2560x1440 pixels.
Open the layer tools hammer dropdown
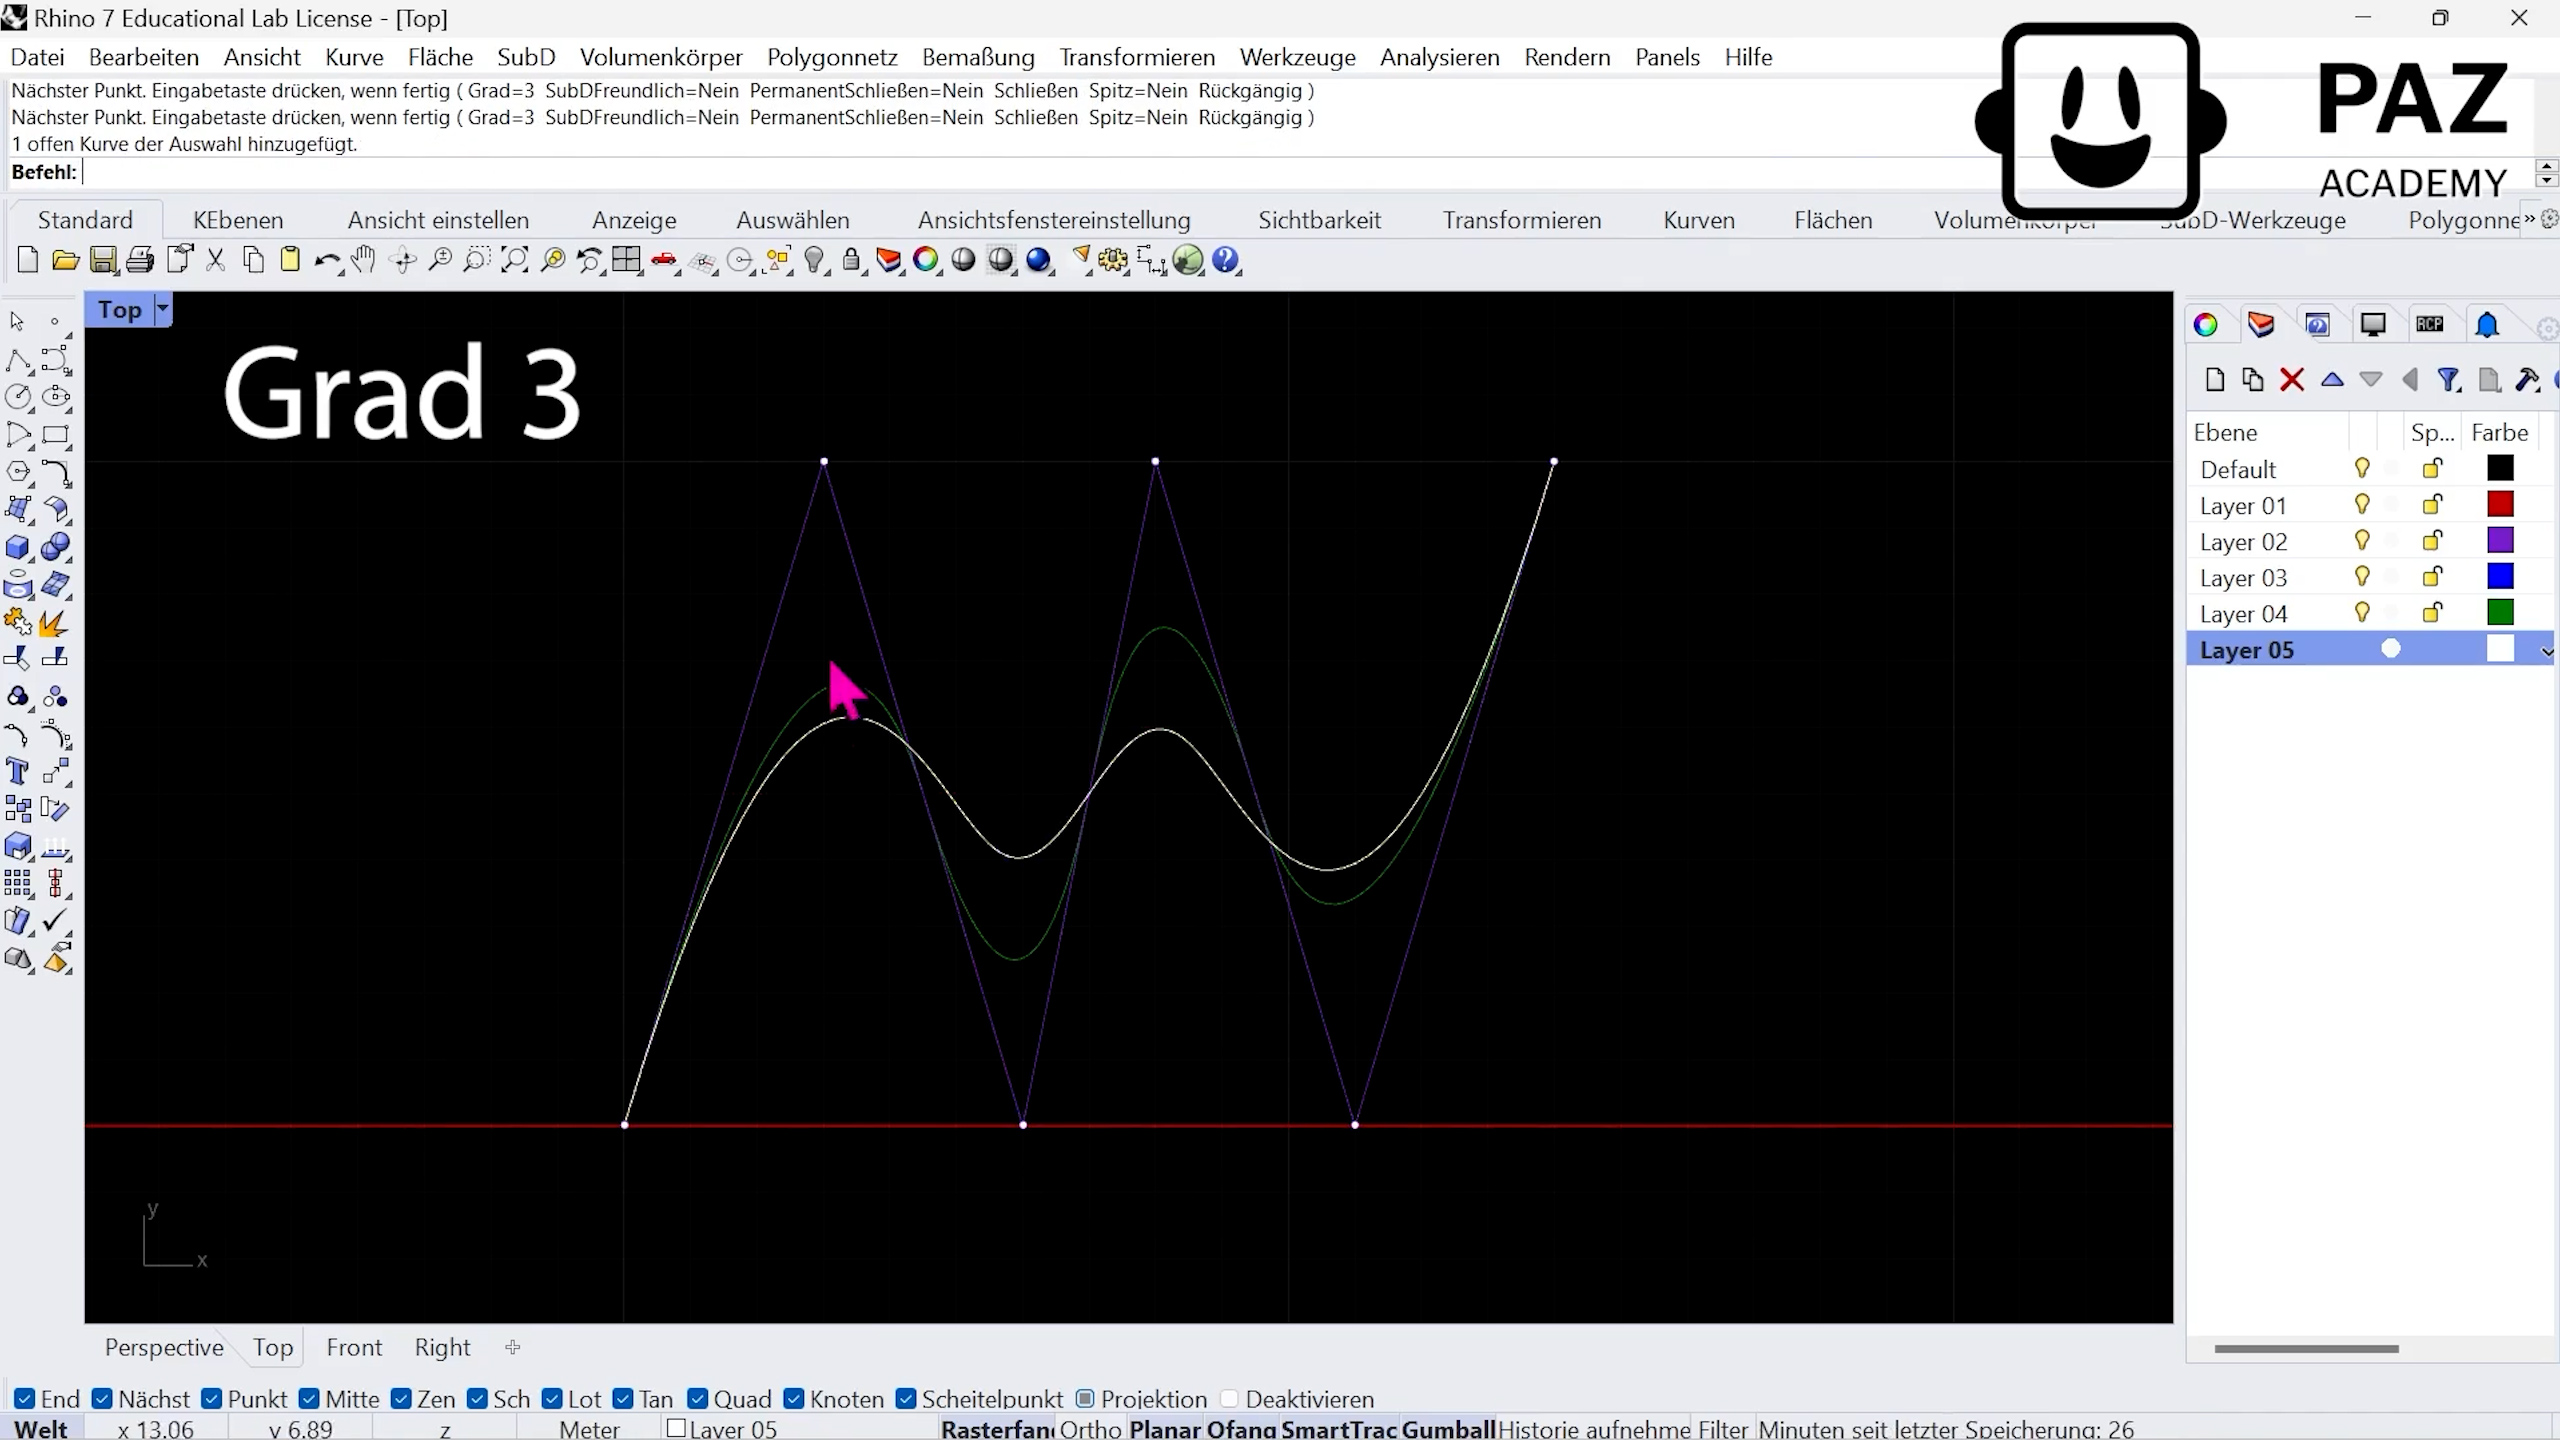(x=2528, y=380)
